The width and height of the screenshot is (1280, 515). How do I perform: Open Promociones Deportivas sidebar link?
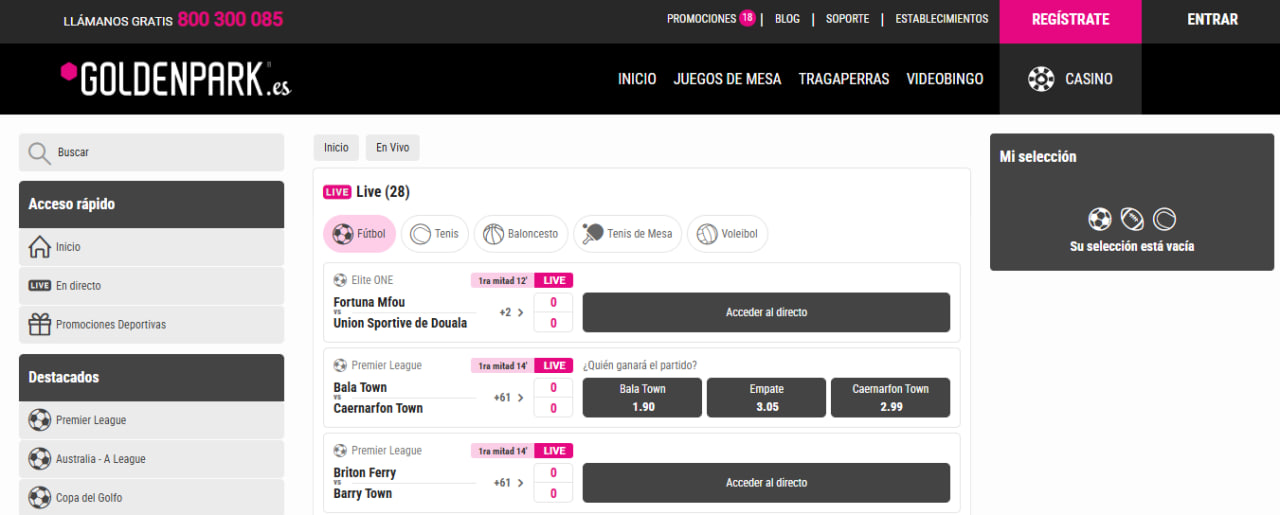pyautogui.click(x=151, y=324)
